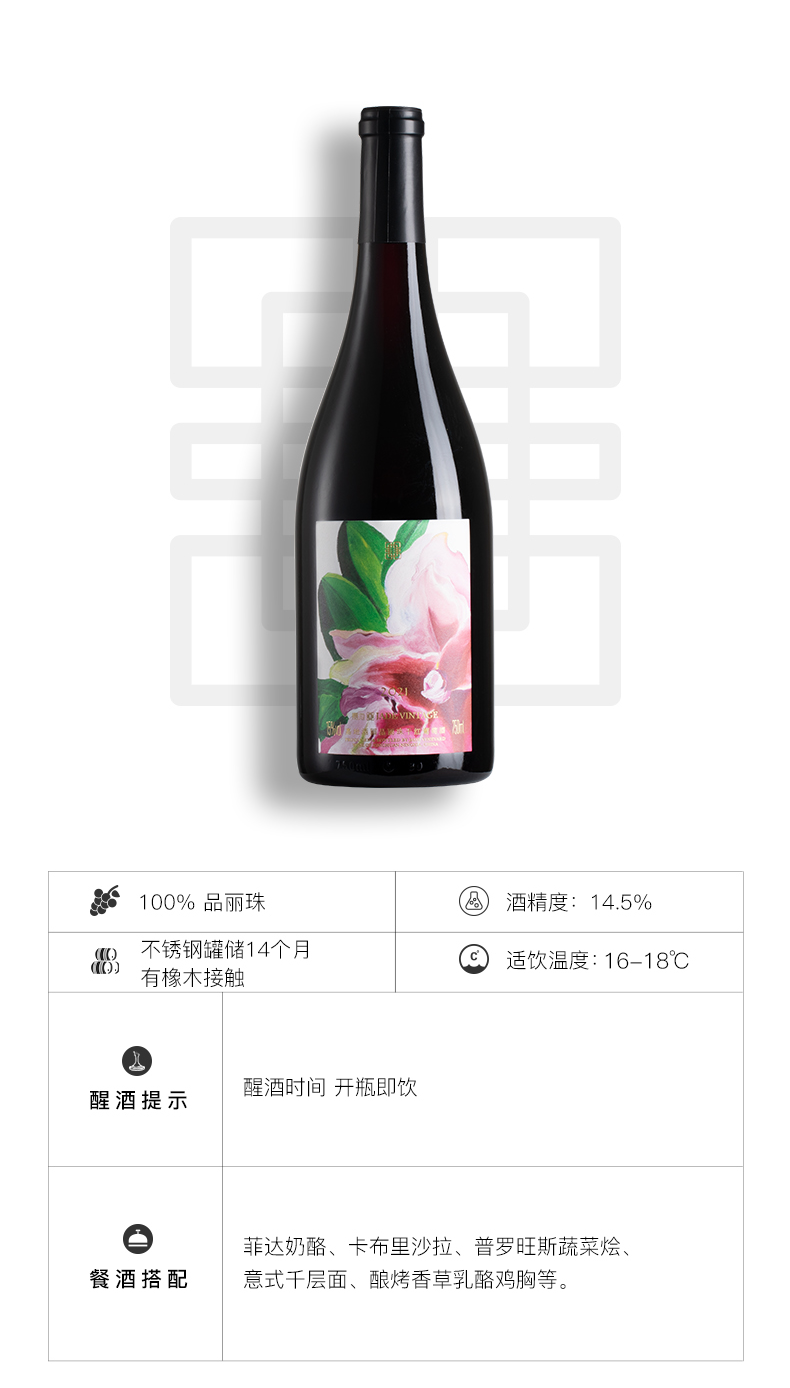Select the 100% 品丽珠 text
This screenshot has height=1388, width=790.
coord(202,902)
